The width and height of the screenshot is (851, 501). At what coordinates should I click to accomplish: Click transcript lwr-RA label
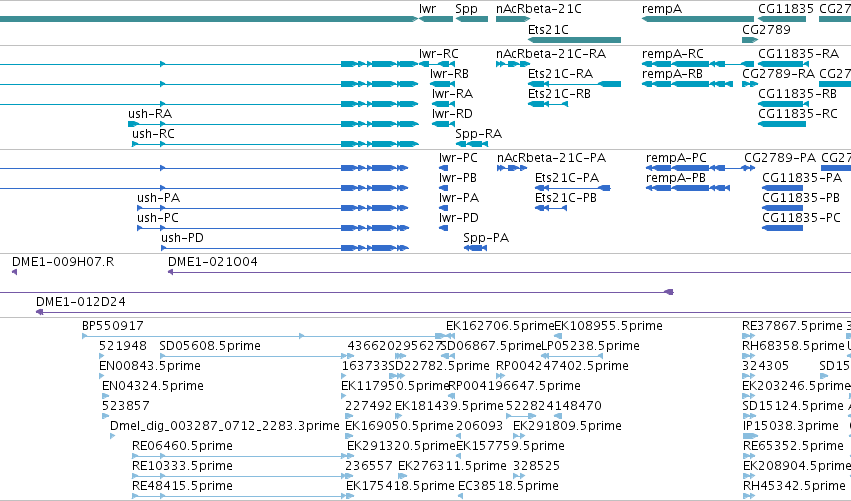coord(453,94)
